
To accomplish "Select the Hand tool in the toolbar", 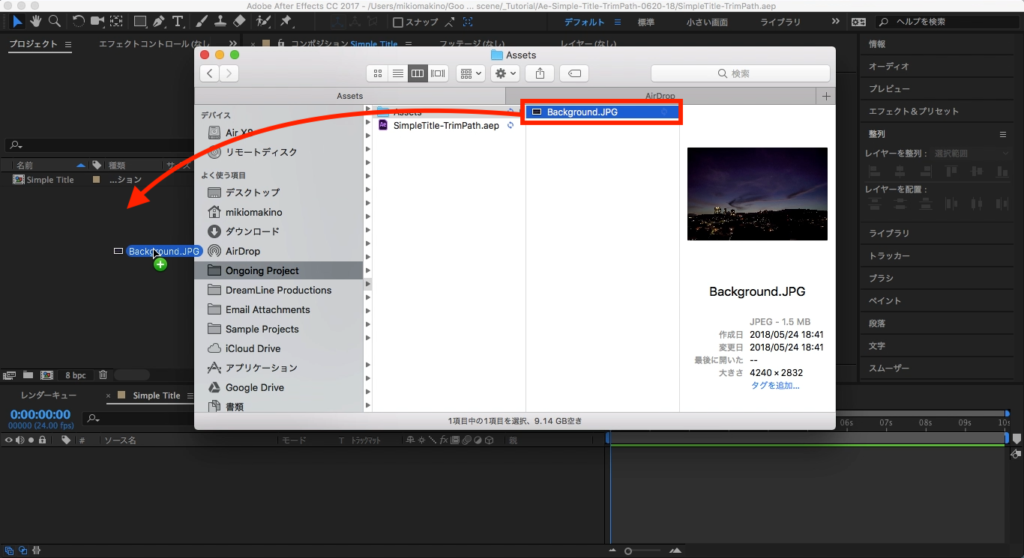I will [37, 21].
